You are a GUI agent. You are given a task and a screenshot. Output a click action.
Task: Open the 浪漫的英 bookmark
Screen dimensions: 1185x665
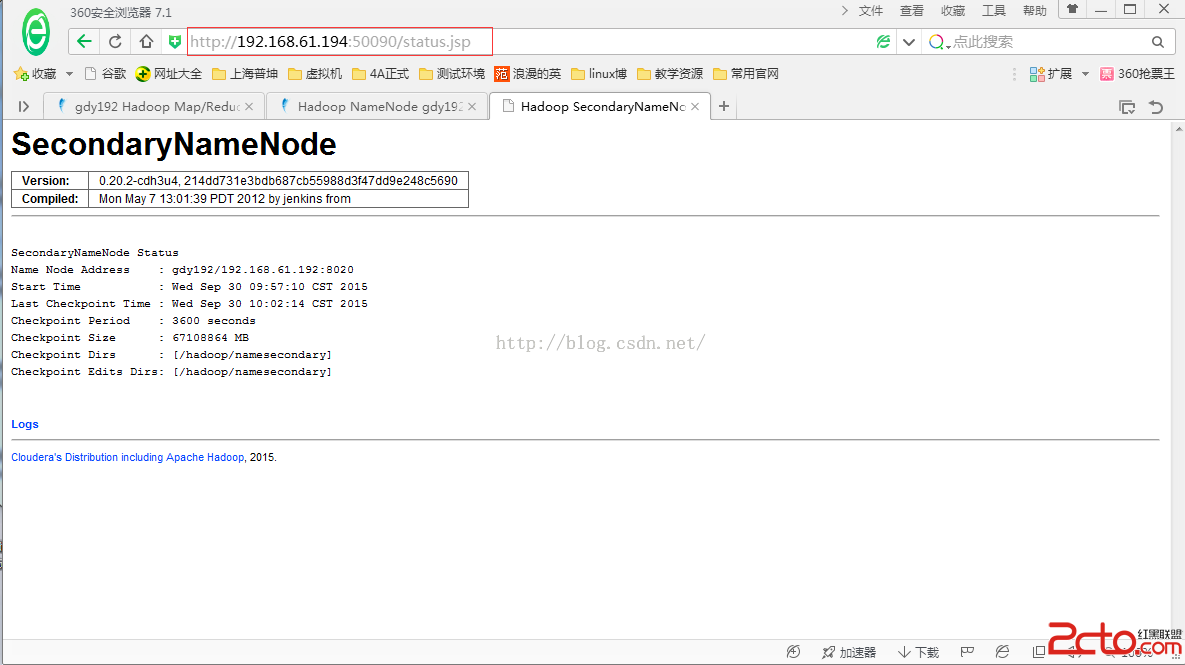(528, 73)
